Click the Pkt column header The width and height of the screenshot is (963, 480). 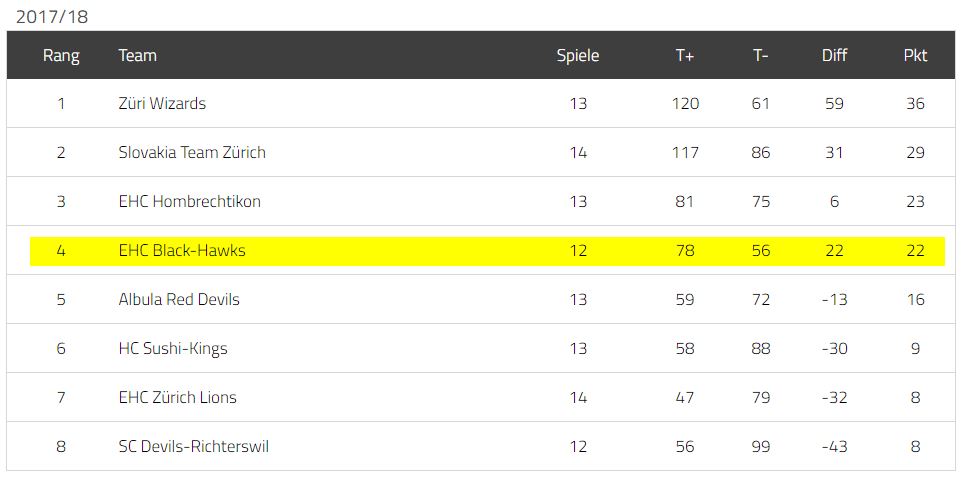click(x=915, y=56)
